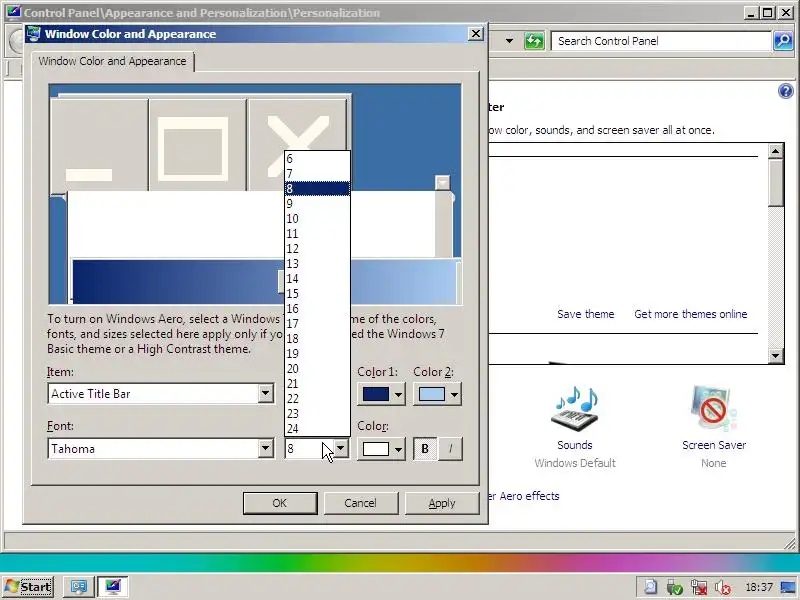800x600 pixels.
Task: Click the Show desktop button icon
Action: click(788, 587)
